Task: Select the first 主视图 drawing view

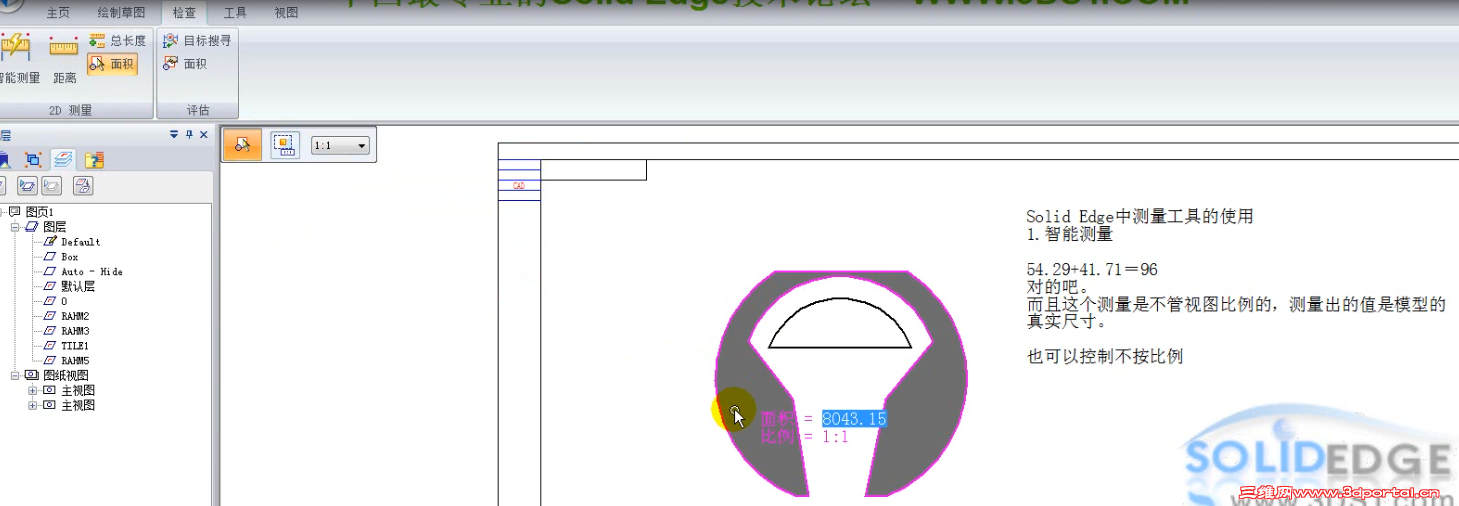Action: click(78, 390)
